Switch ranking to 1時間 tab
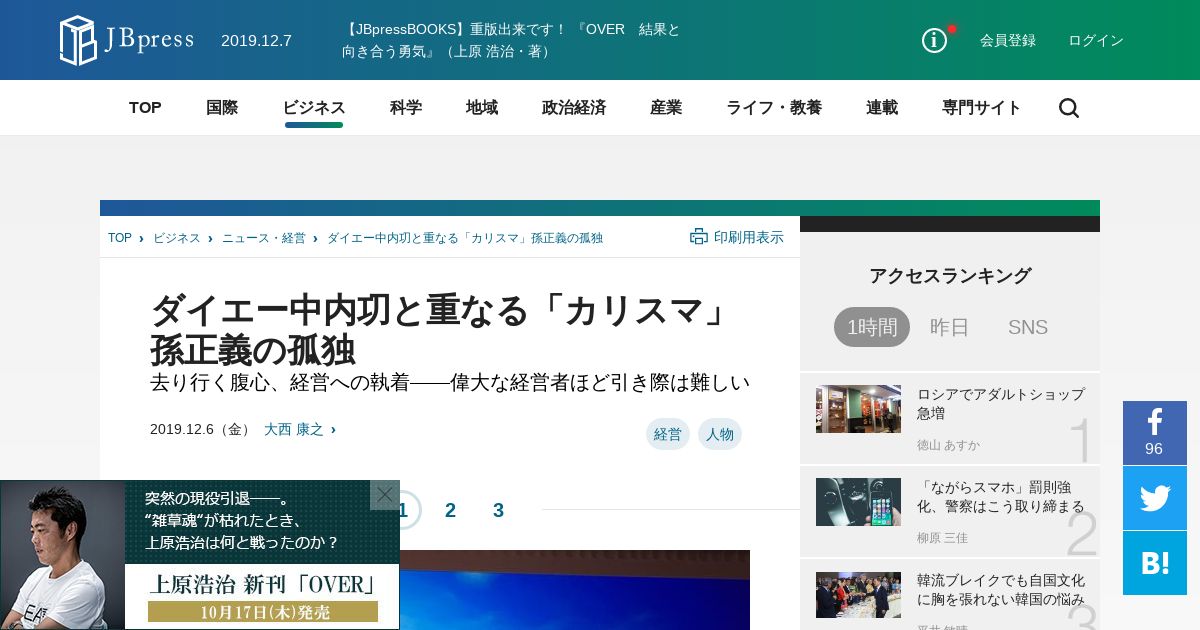1200x630 pixels. [x=872, y=327]
